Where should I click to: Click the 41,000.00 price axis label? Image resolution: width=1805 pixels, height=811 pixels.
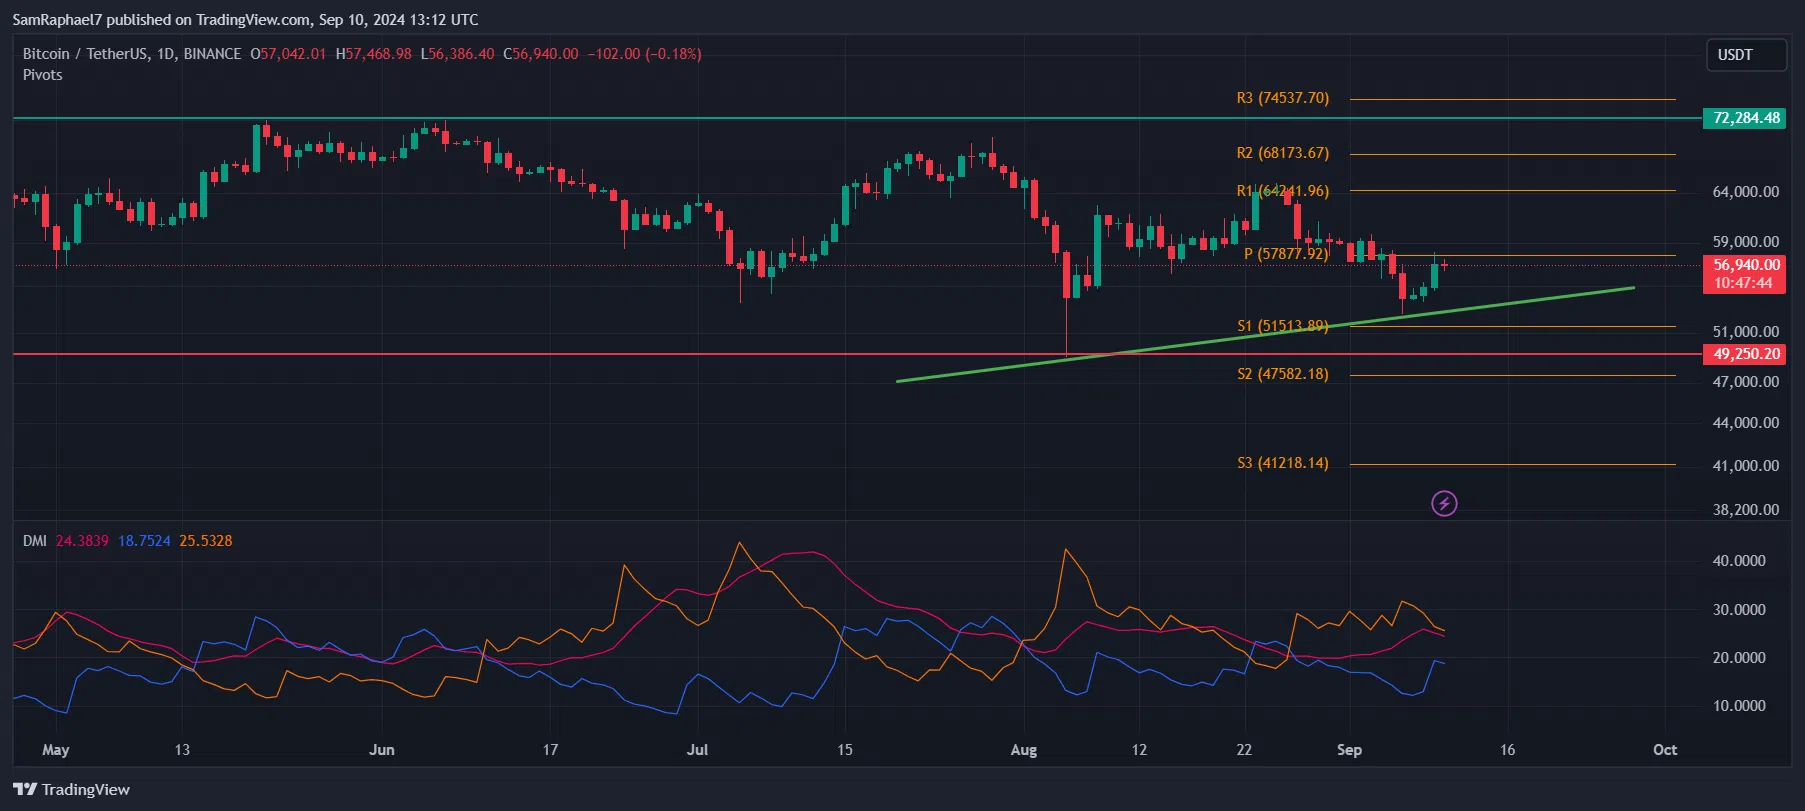click(x=1746, y=466)
